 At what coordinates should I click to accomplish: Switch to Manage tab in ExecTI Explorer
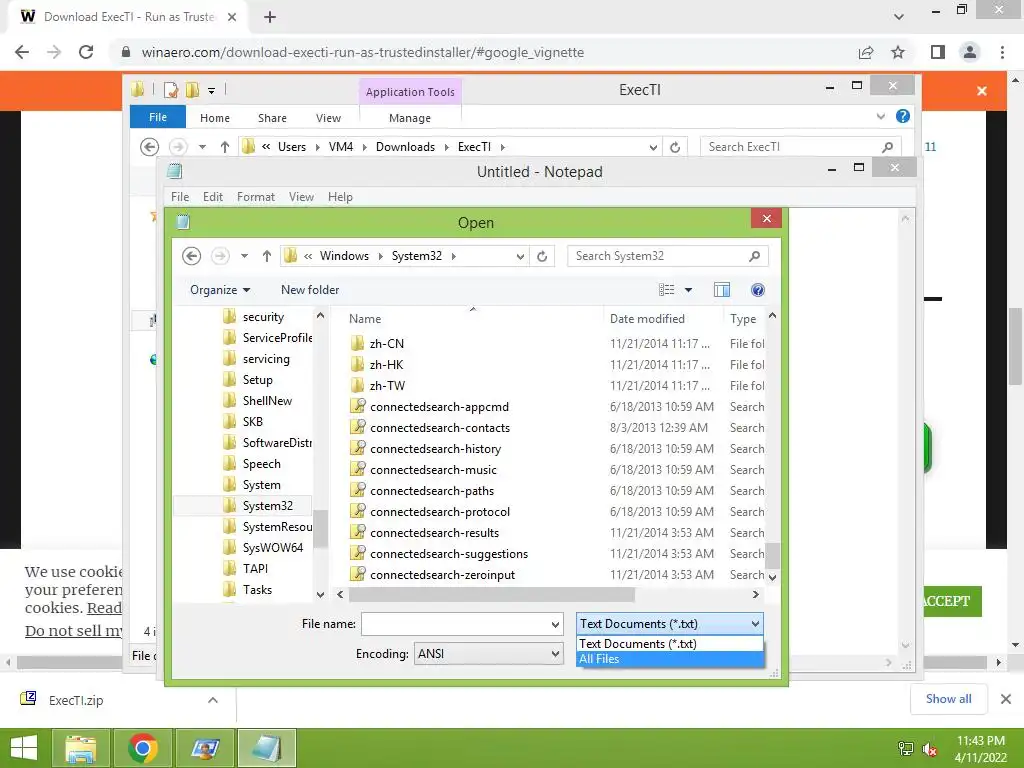click(409, 118)
